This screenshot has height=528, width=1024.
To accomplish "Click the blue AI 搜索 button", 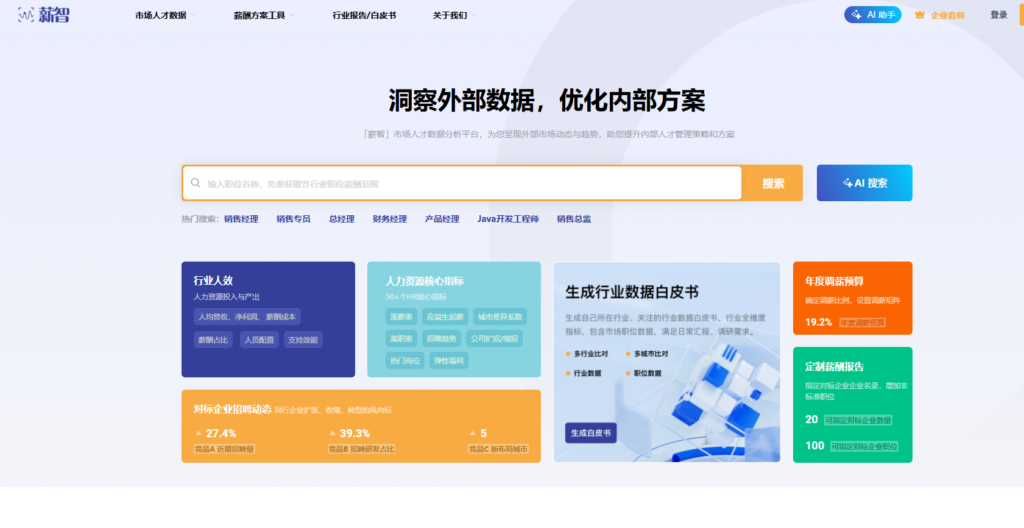I will coord(864,183).
